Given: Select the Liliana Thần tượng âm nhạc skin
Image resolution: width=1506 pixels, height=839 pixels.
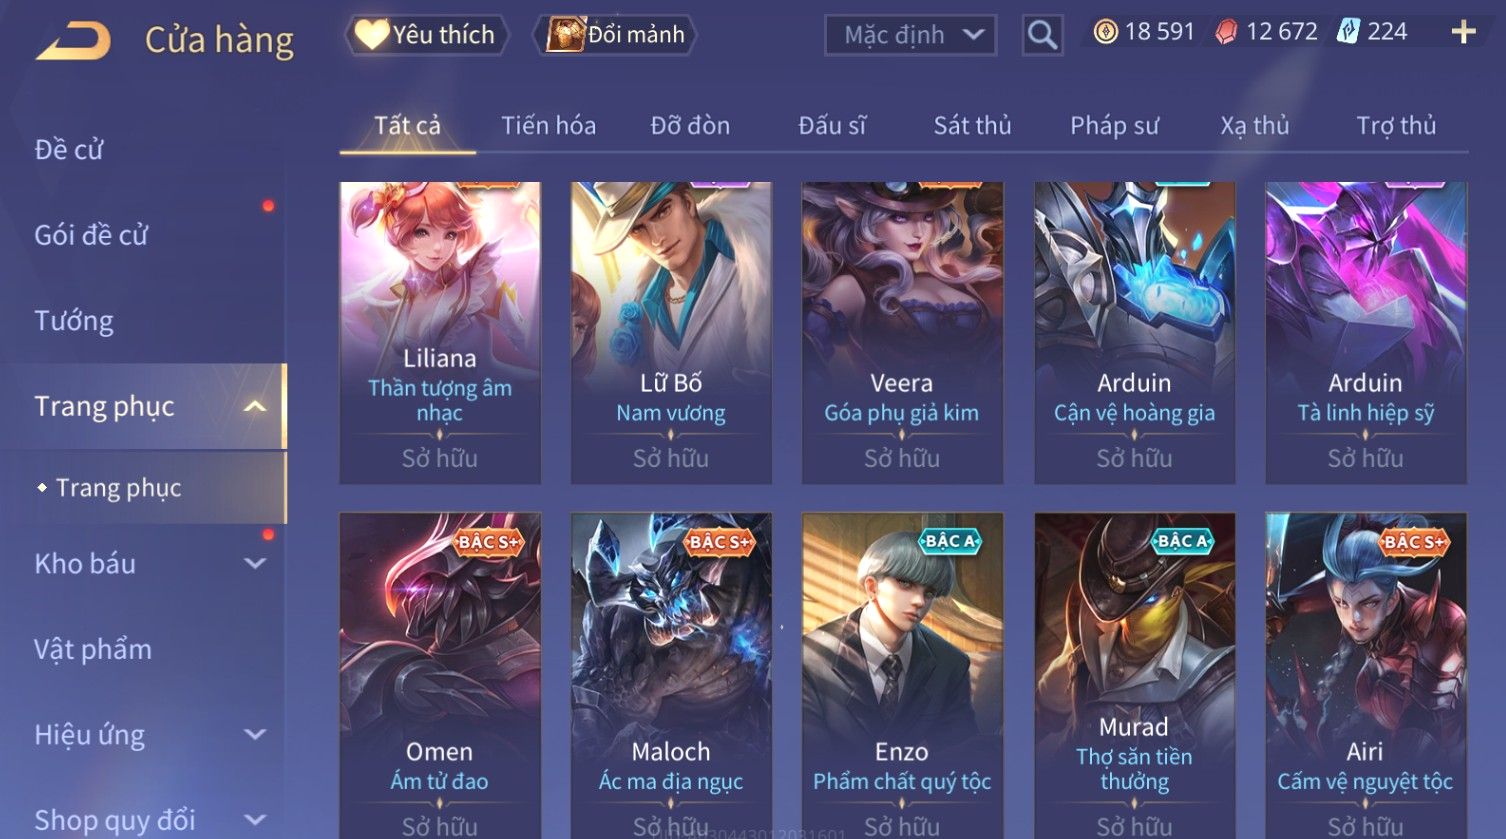Looking at the screenshot, I should coord(440,333).
